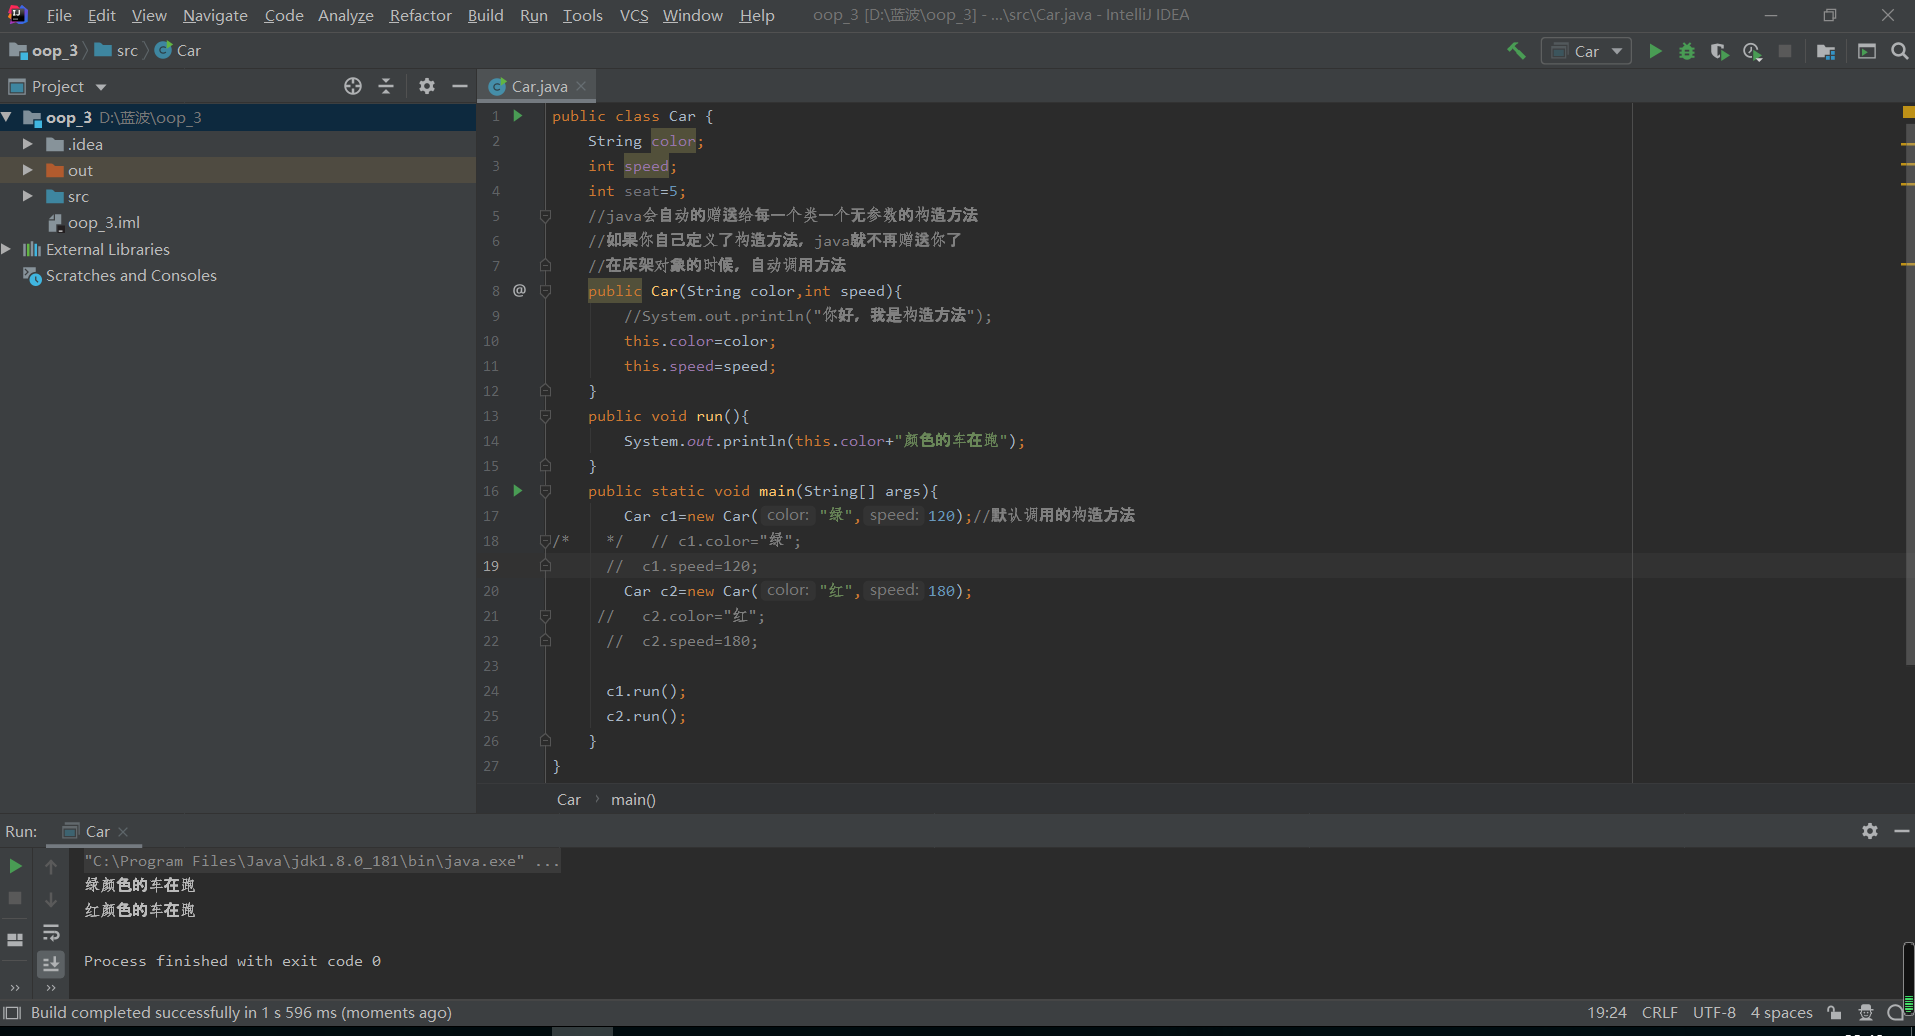Select the Car tab in Run panel

click(97, 831)
